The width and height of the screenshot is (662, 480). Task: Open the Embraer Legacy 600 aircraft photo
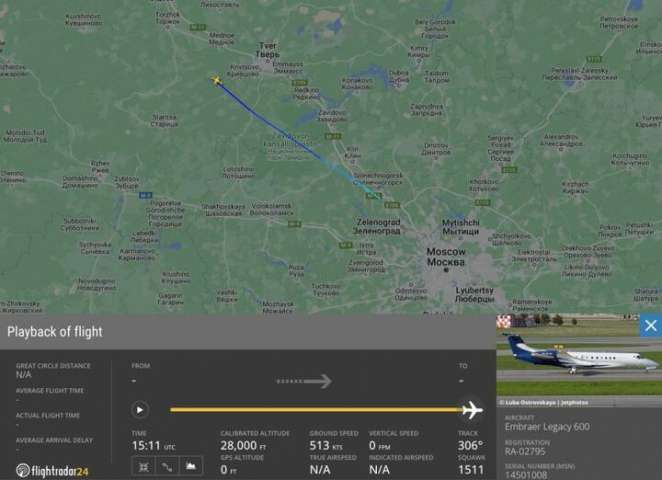579,355
